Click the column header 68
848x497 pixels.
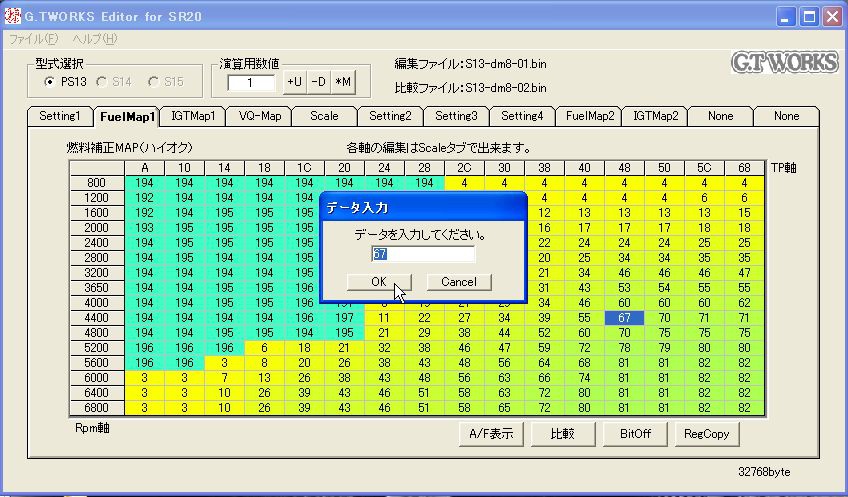coord(744,168)
